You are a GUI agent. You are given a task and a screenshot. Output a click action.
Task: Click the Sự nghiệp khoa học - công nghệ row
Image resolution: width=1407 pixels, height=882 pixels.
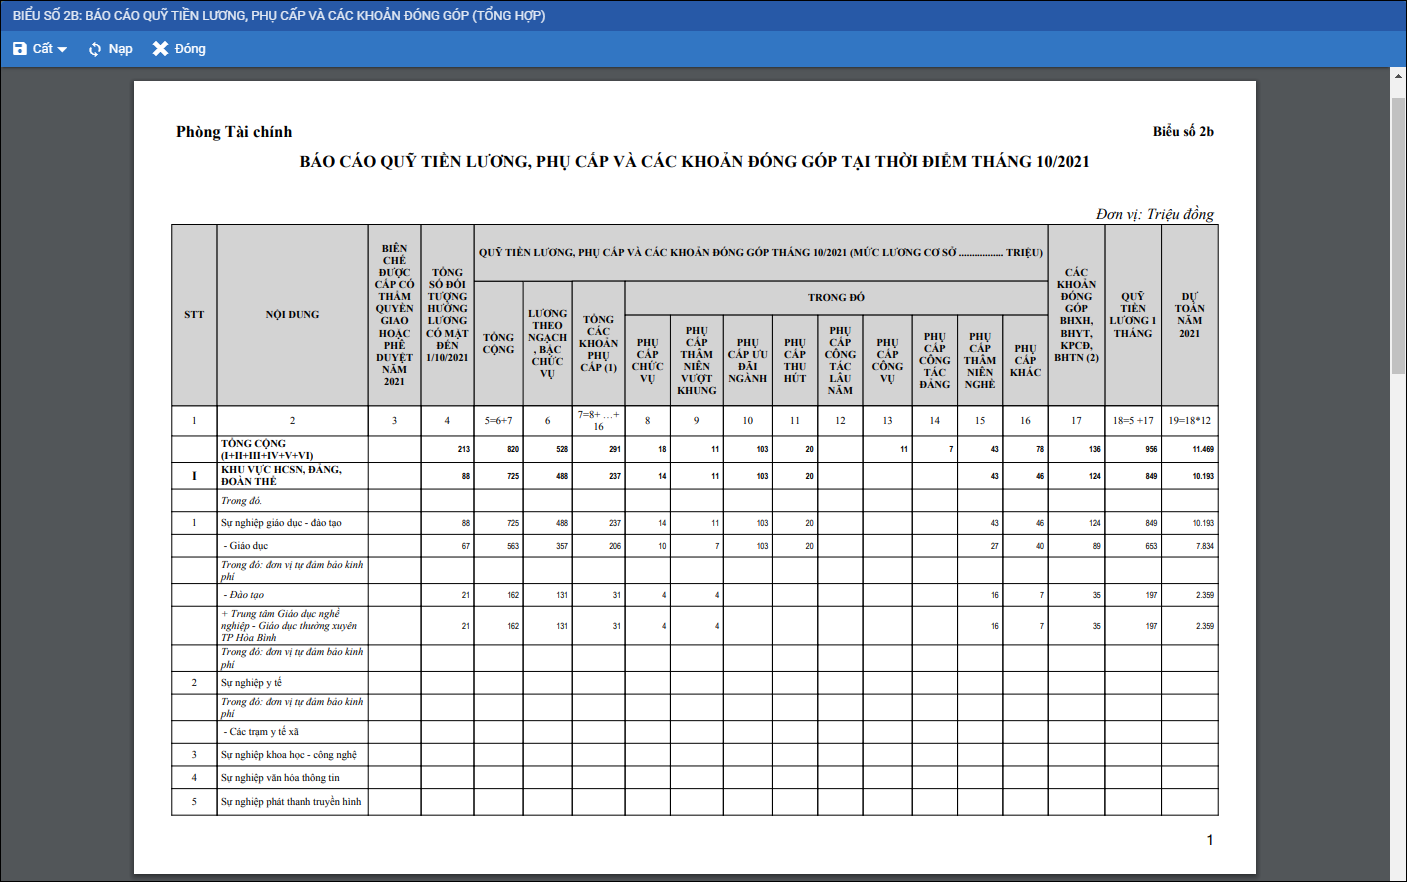point(288,755)
